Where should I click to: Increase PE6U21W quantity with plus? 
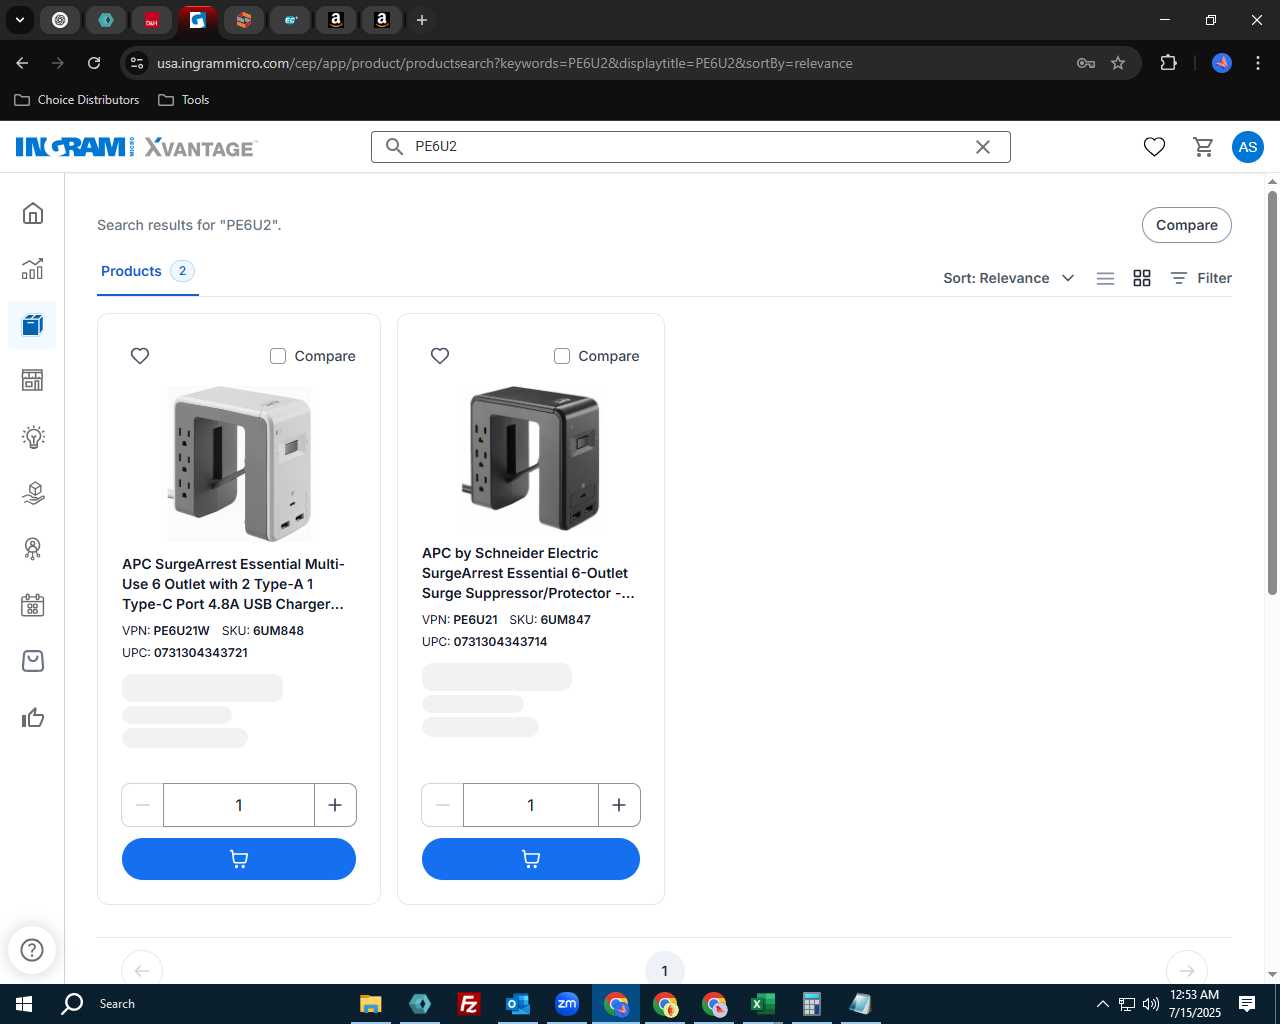335,805
